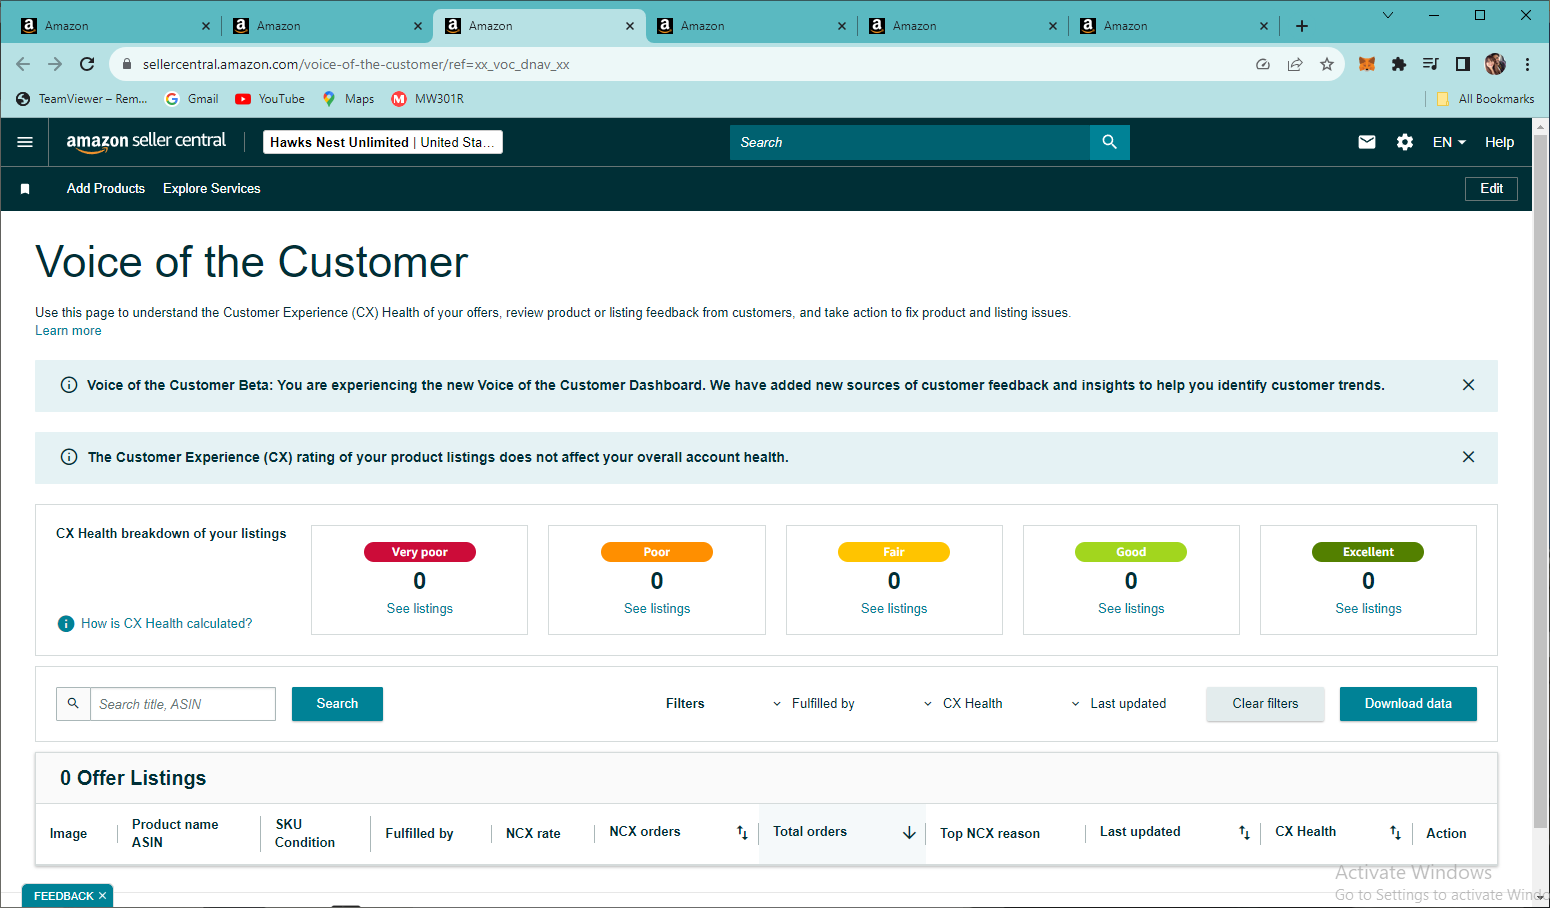This screenshot has width=1550, height=908.
Task: Open the Maps bookmark
Action: 348,99
